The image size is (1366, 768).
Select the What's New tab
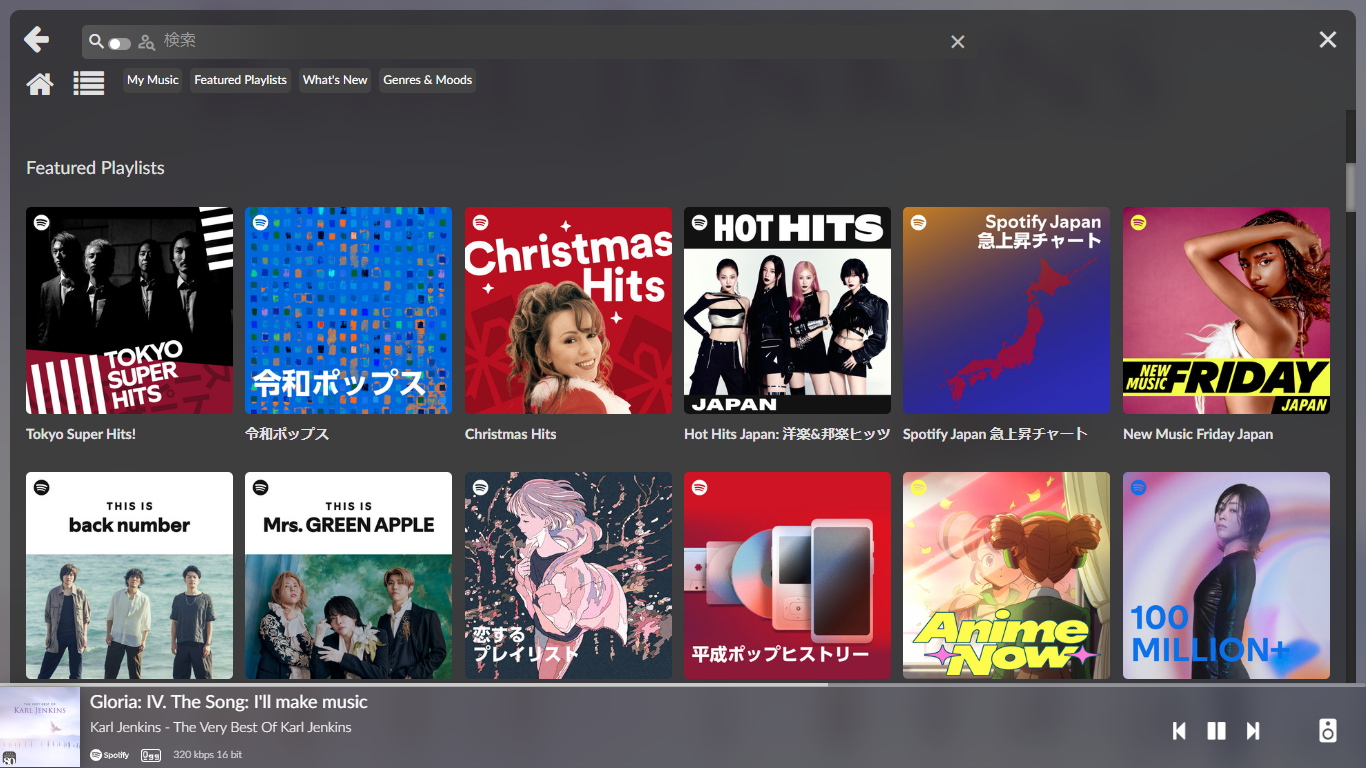click(335, 80)
